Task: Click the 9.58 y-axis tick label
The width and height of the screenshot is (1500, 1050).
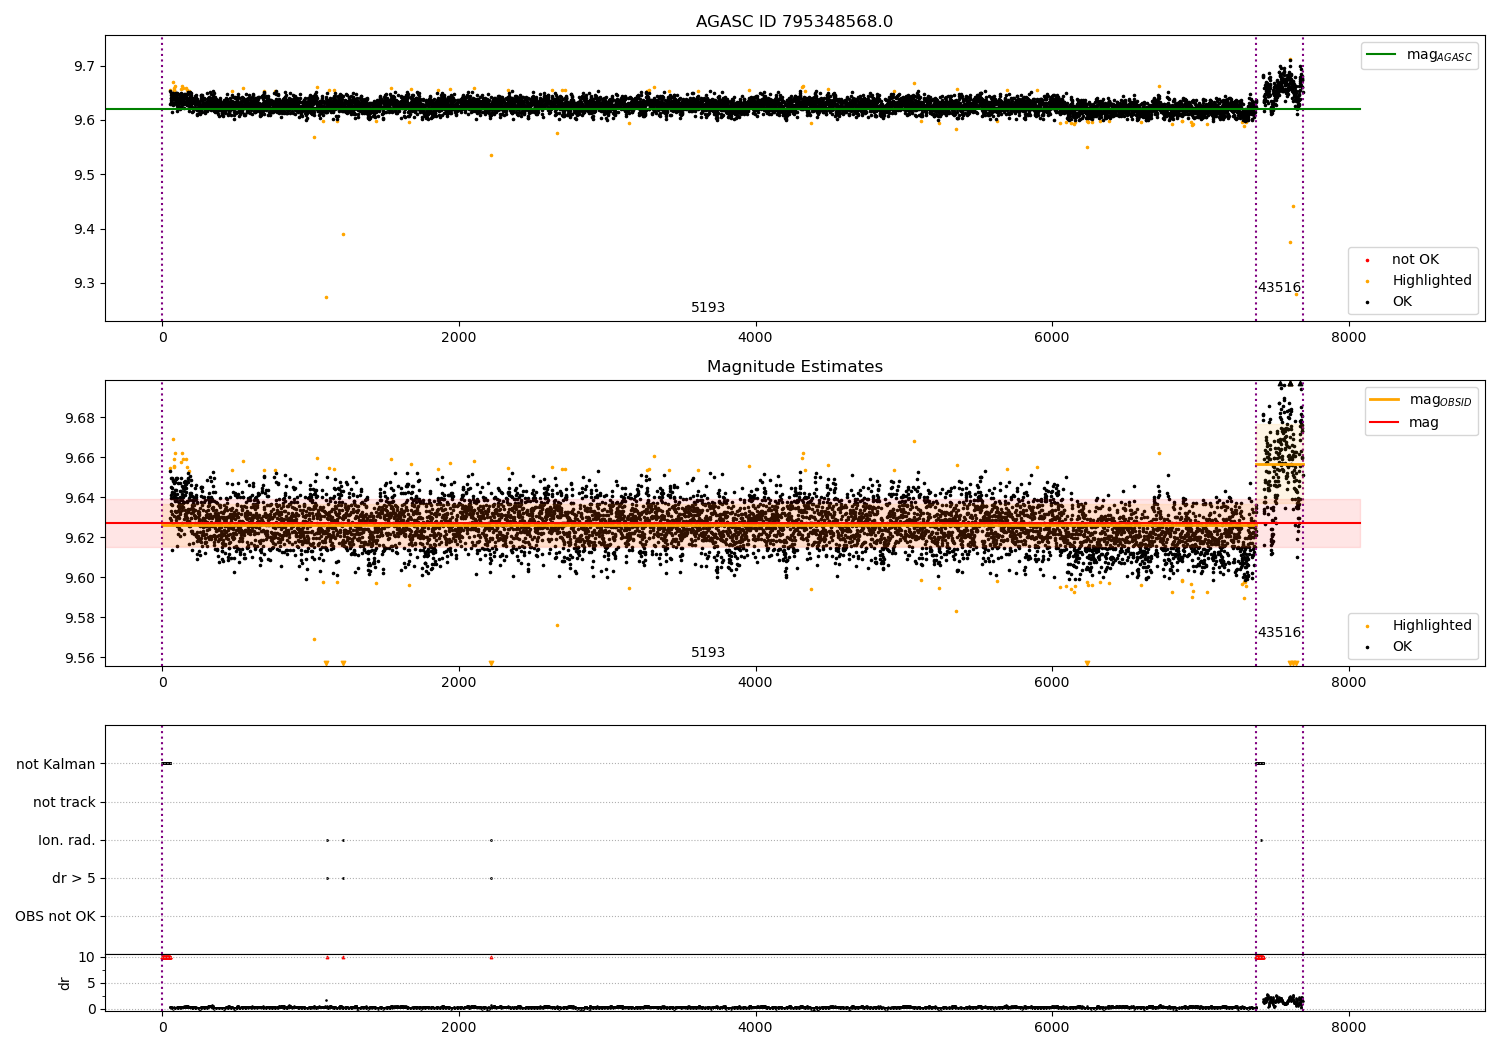Action: pos(80,618)
